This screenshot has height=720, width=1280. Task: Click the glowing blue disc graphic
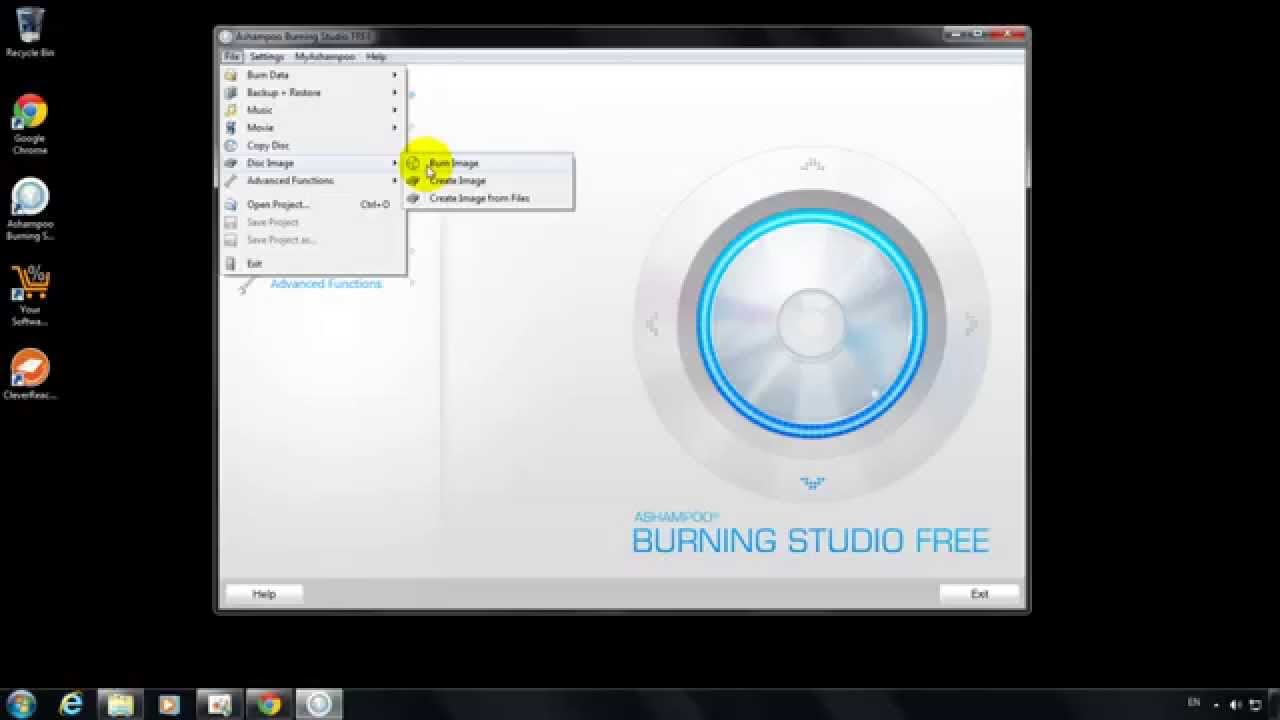pos(812,324)
